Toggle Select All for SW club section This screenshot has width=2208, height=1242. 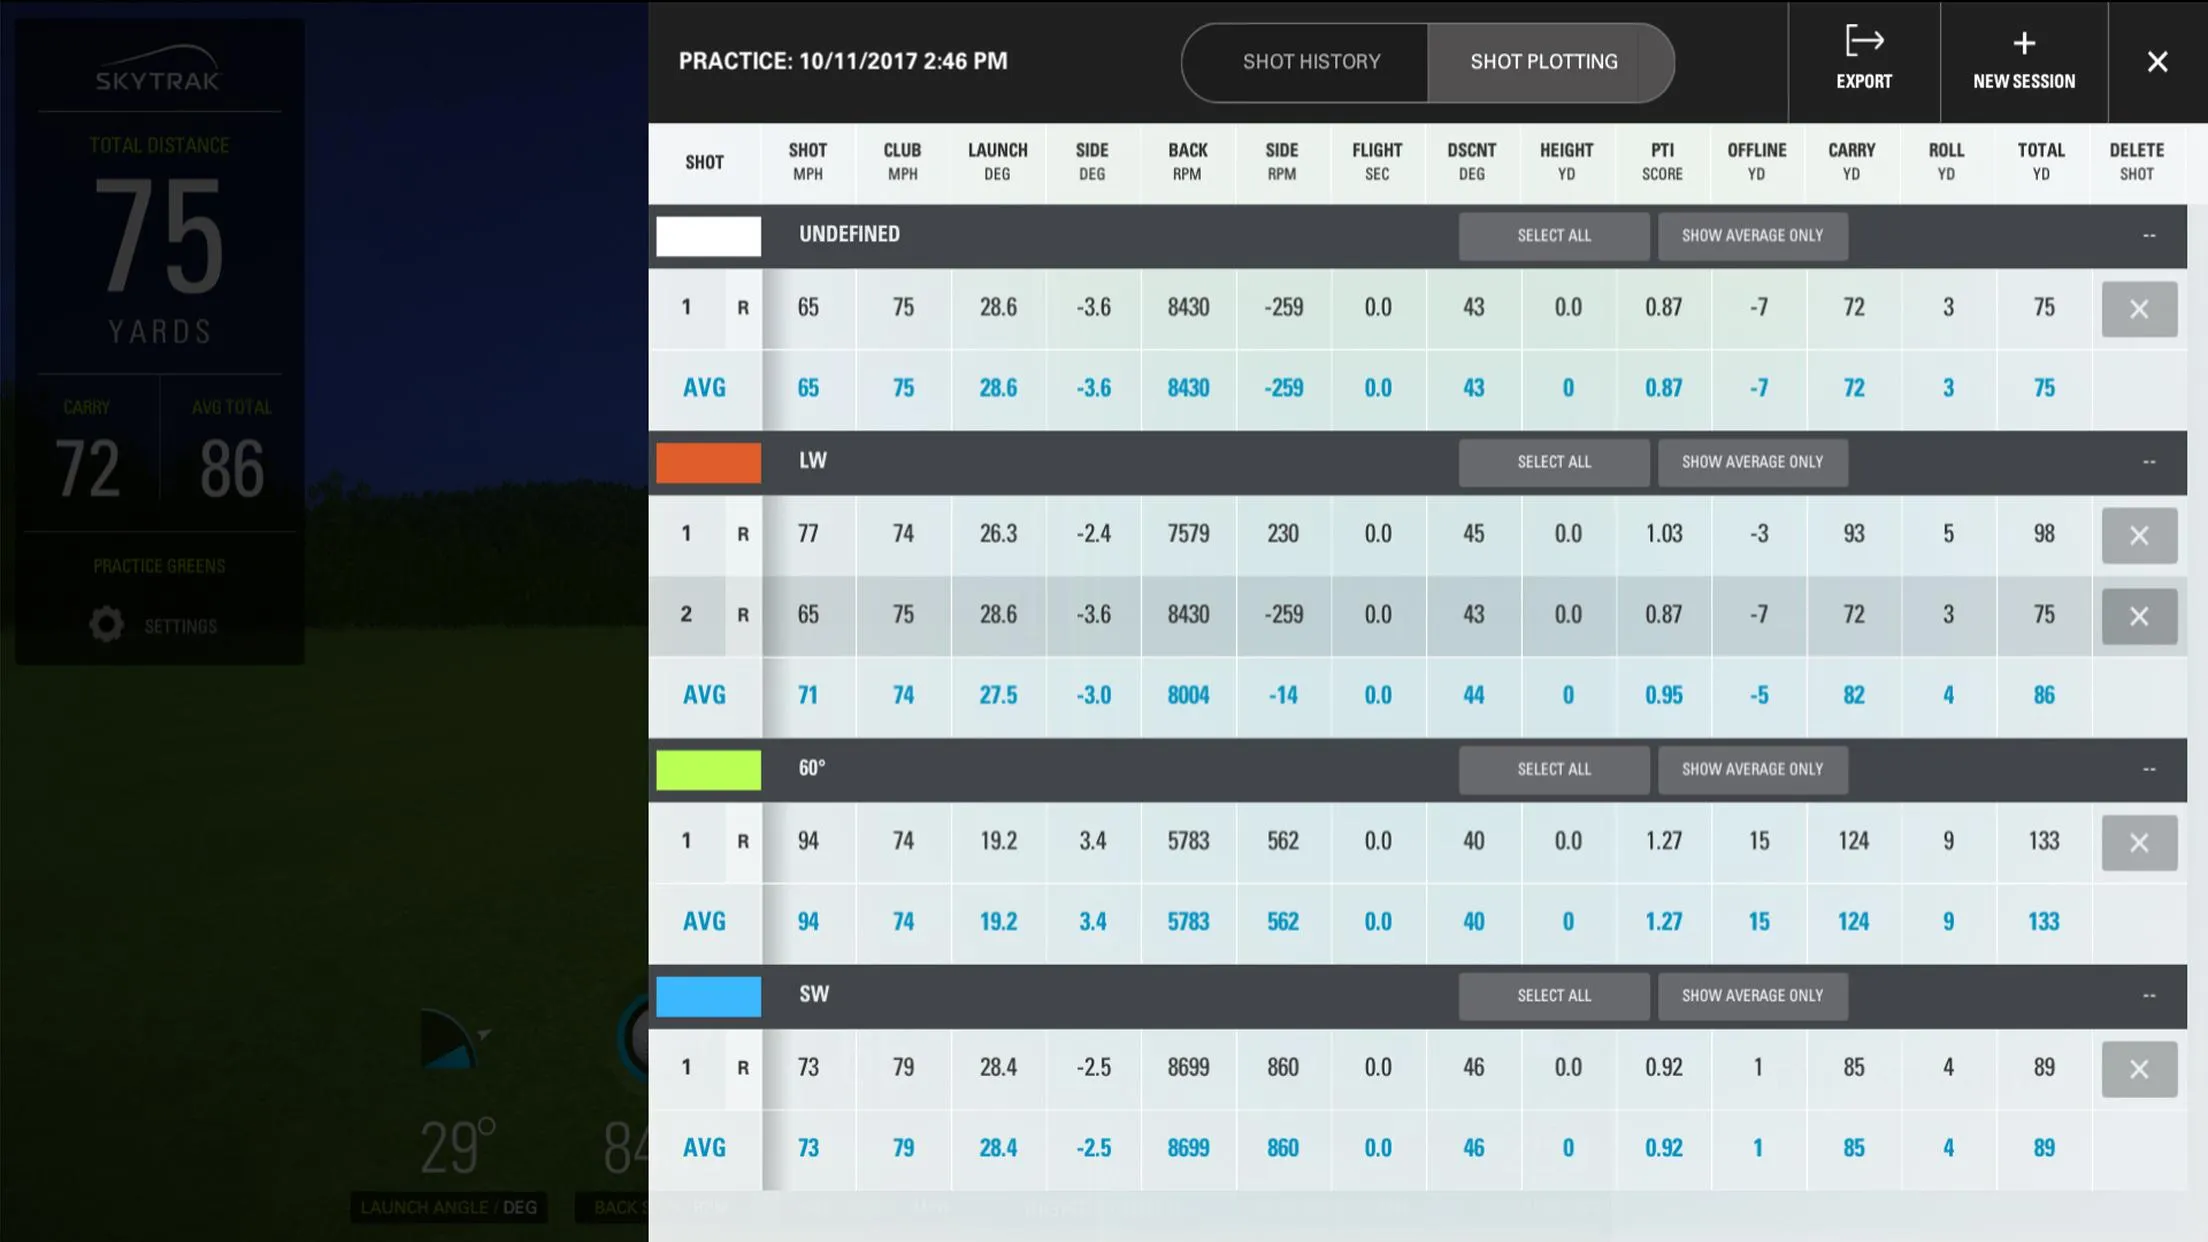pos(1553,996)
